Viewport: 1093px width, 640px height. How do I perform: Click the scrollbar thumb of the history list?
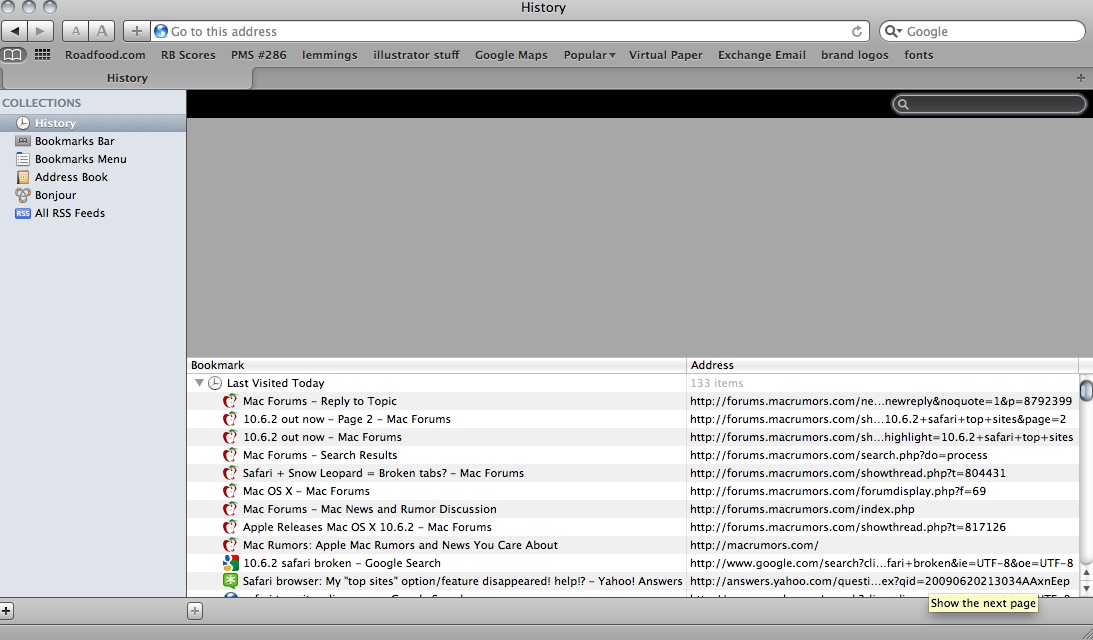click(1086, 389)
